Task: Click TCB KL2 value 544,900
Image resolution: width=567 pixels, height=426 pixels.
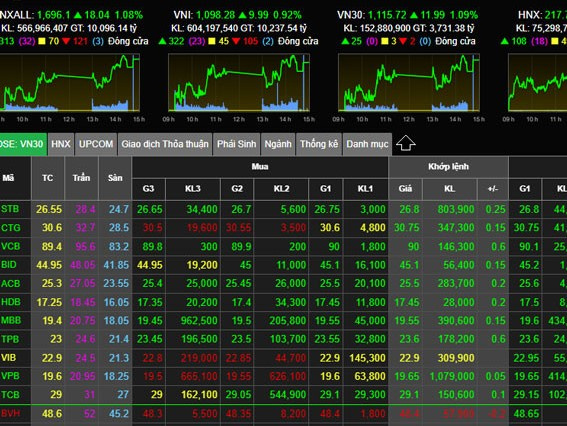Action: coord(288,395)
